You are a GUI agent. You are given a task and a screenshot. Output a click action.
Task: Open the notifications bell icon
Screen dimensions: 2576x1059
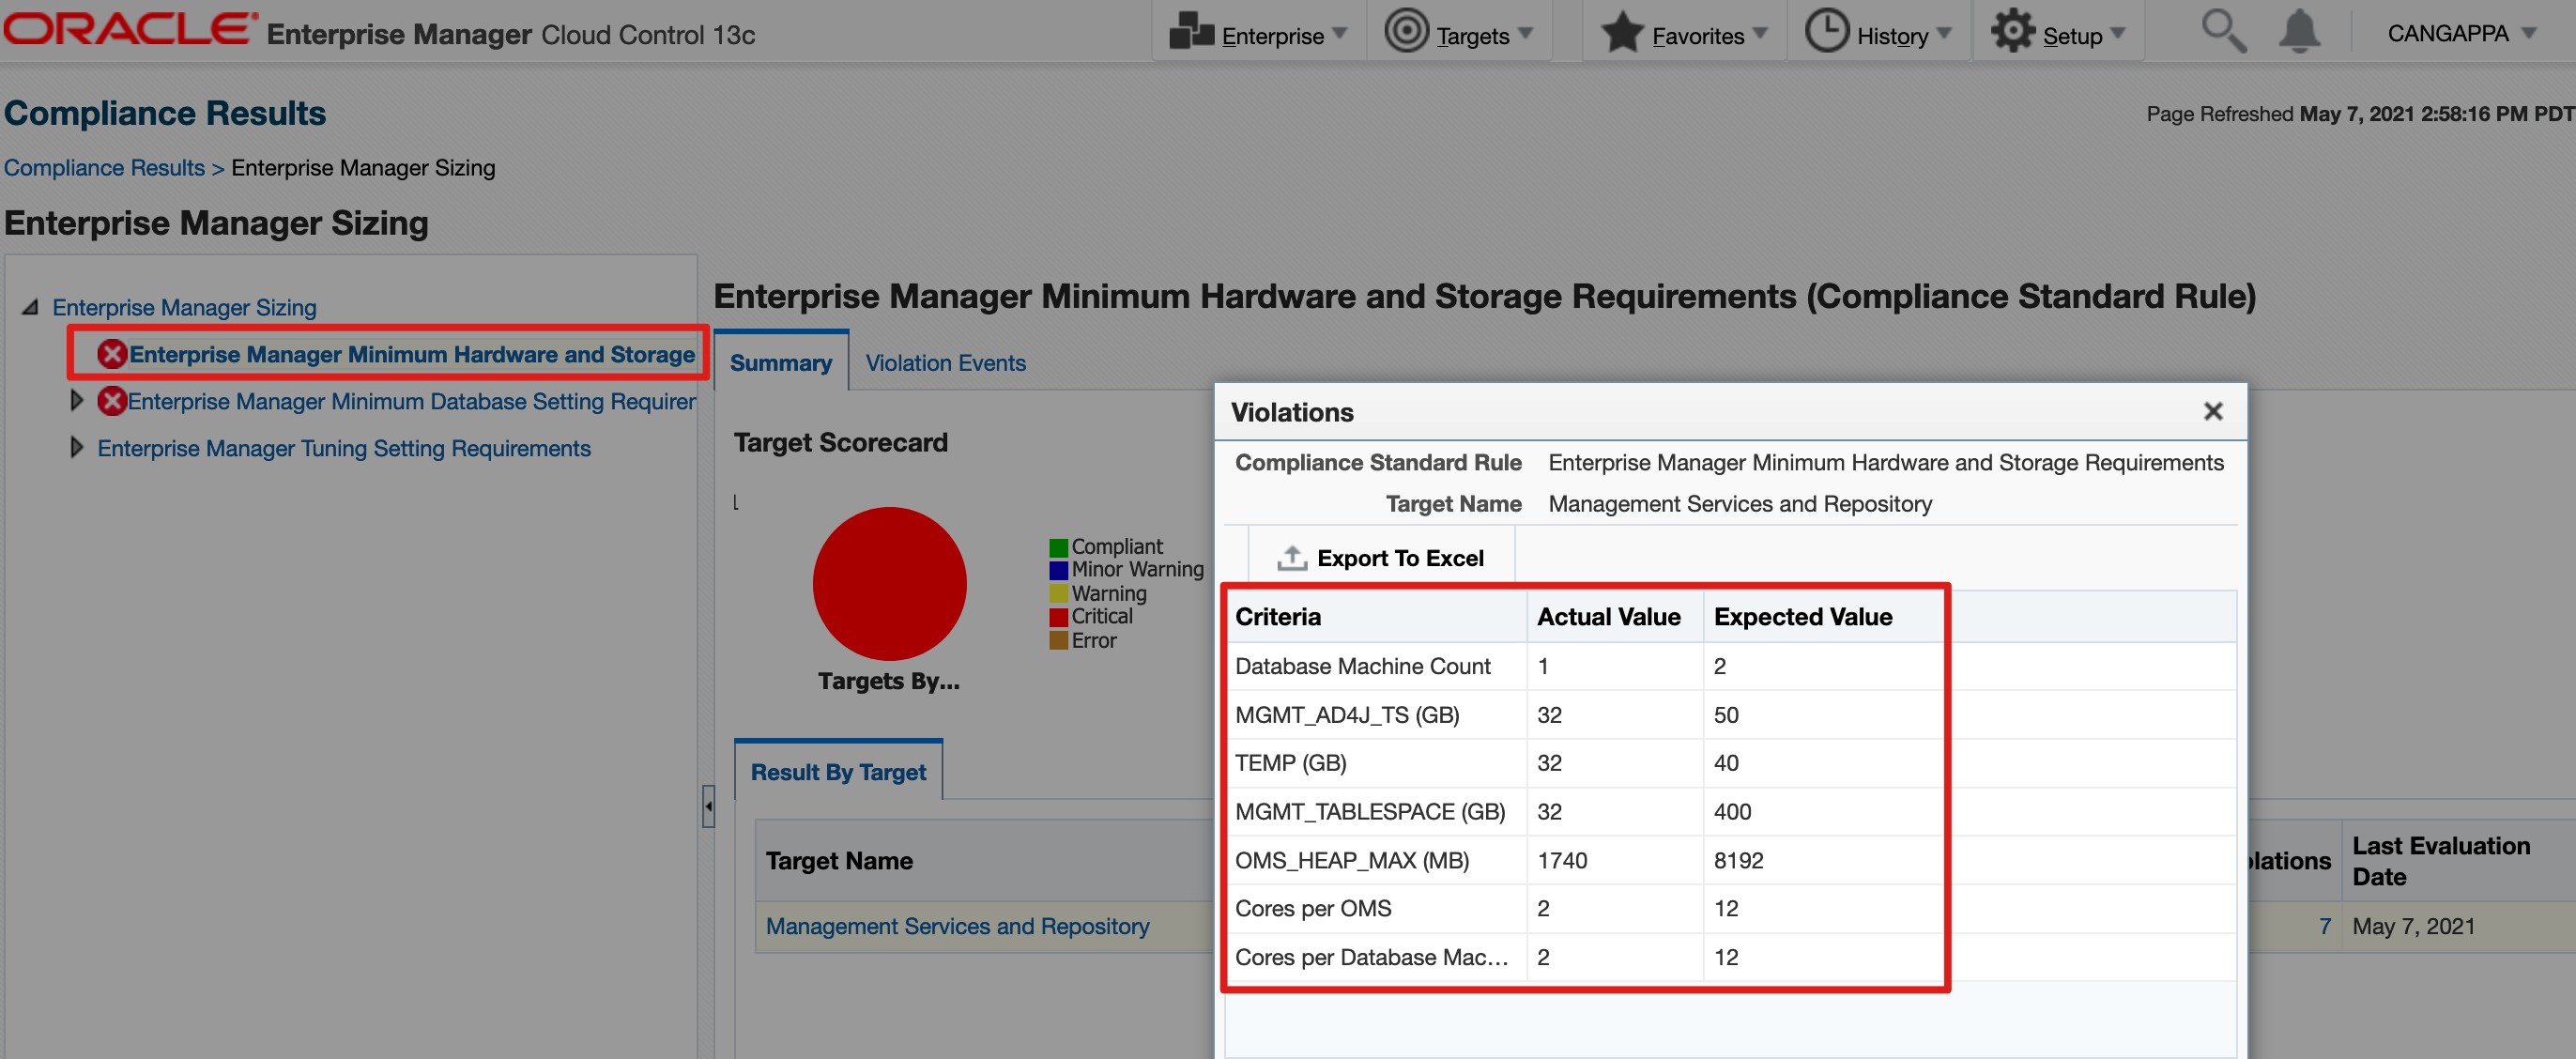coord(2299,31)
